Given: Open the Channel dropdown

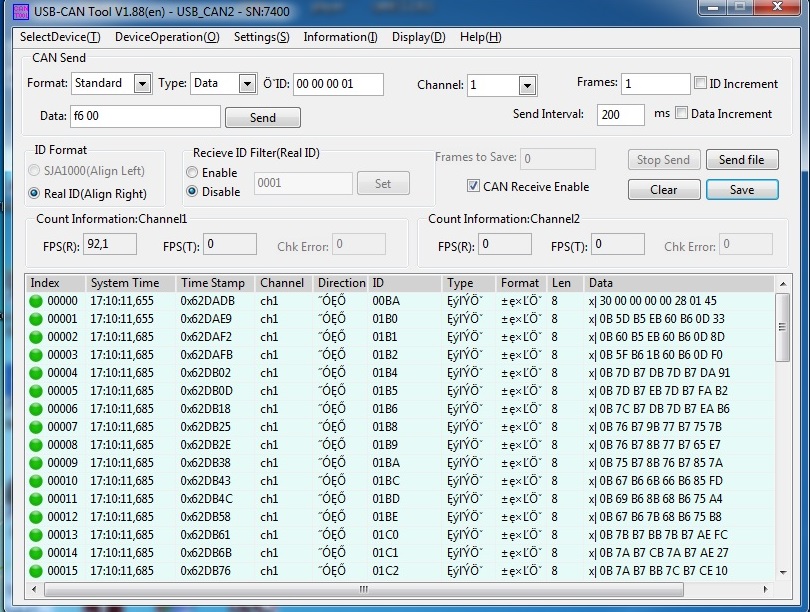Looking at the screenshot, I should pos(527,86).
